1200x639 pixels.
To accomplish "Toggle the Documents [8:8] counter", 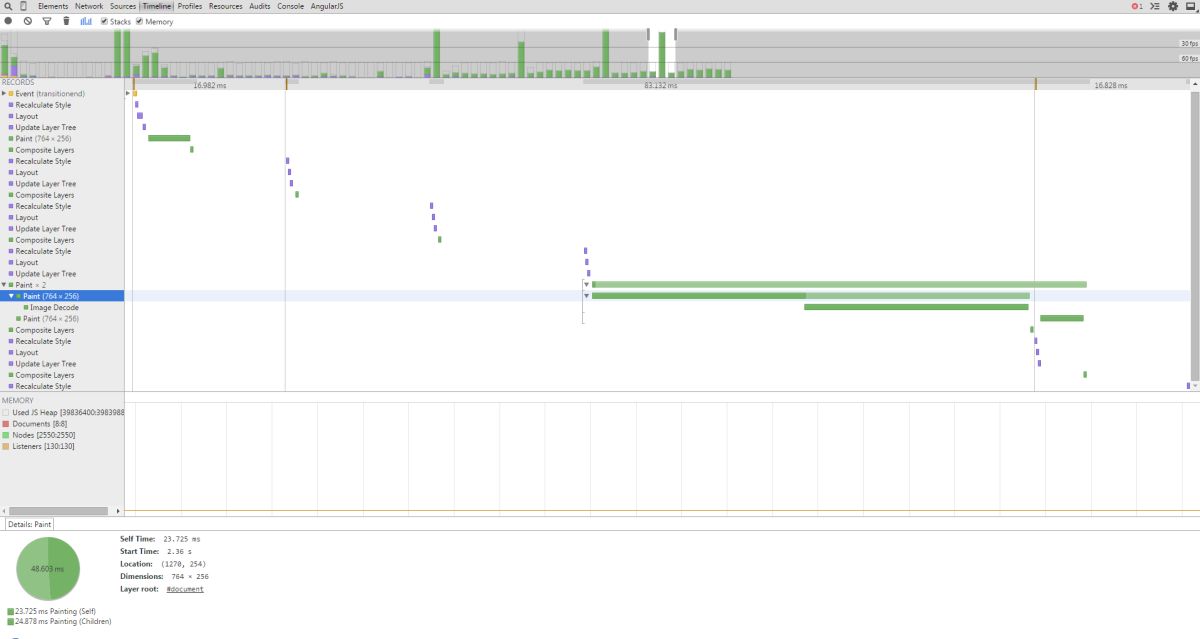I will tap(5, 424).
